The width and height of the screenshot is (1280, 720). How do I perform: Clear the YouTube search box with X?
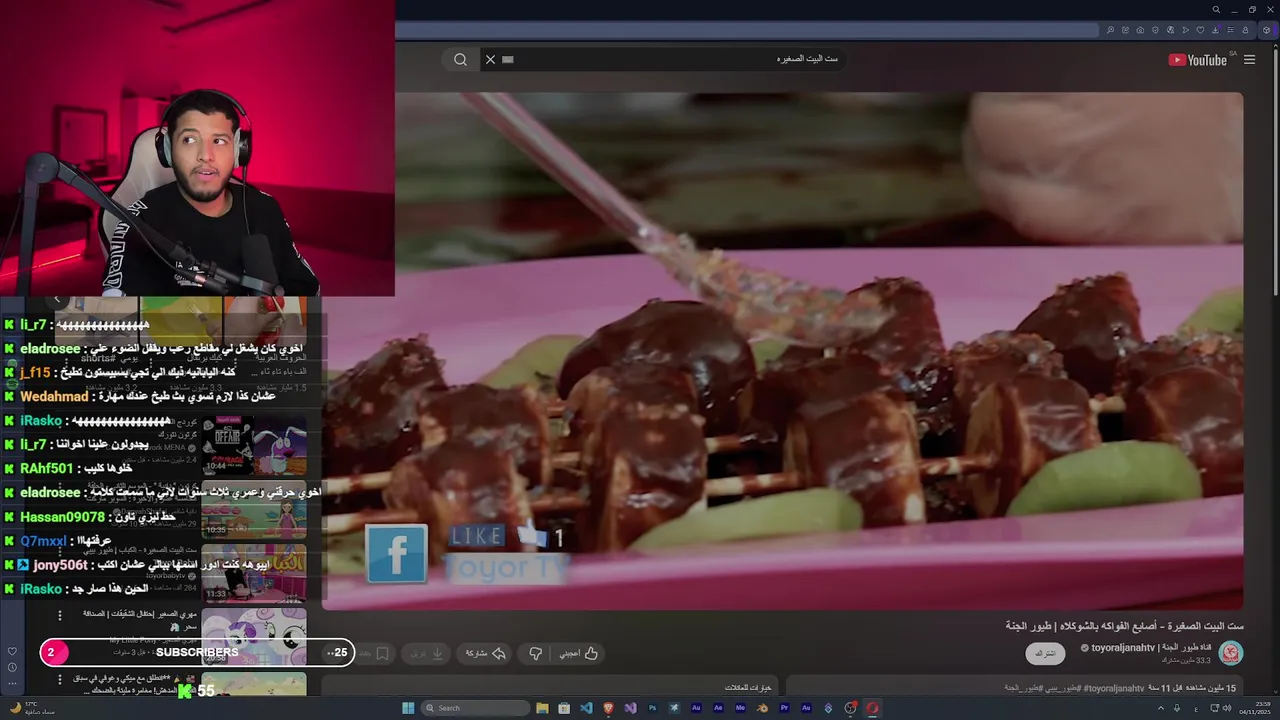[x=490, y=59]
